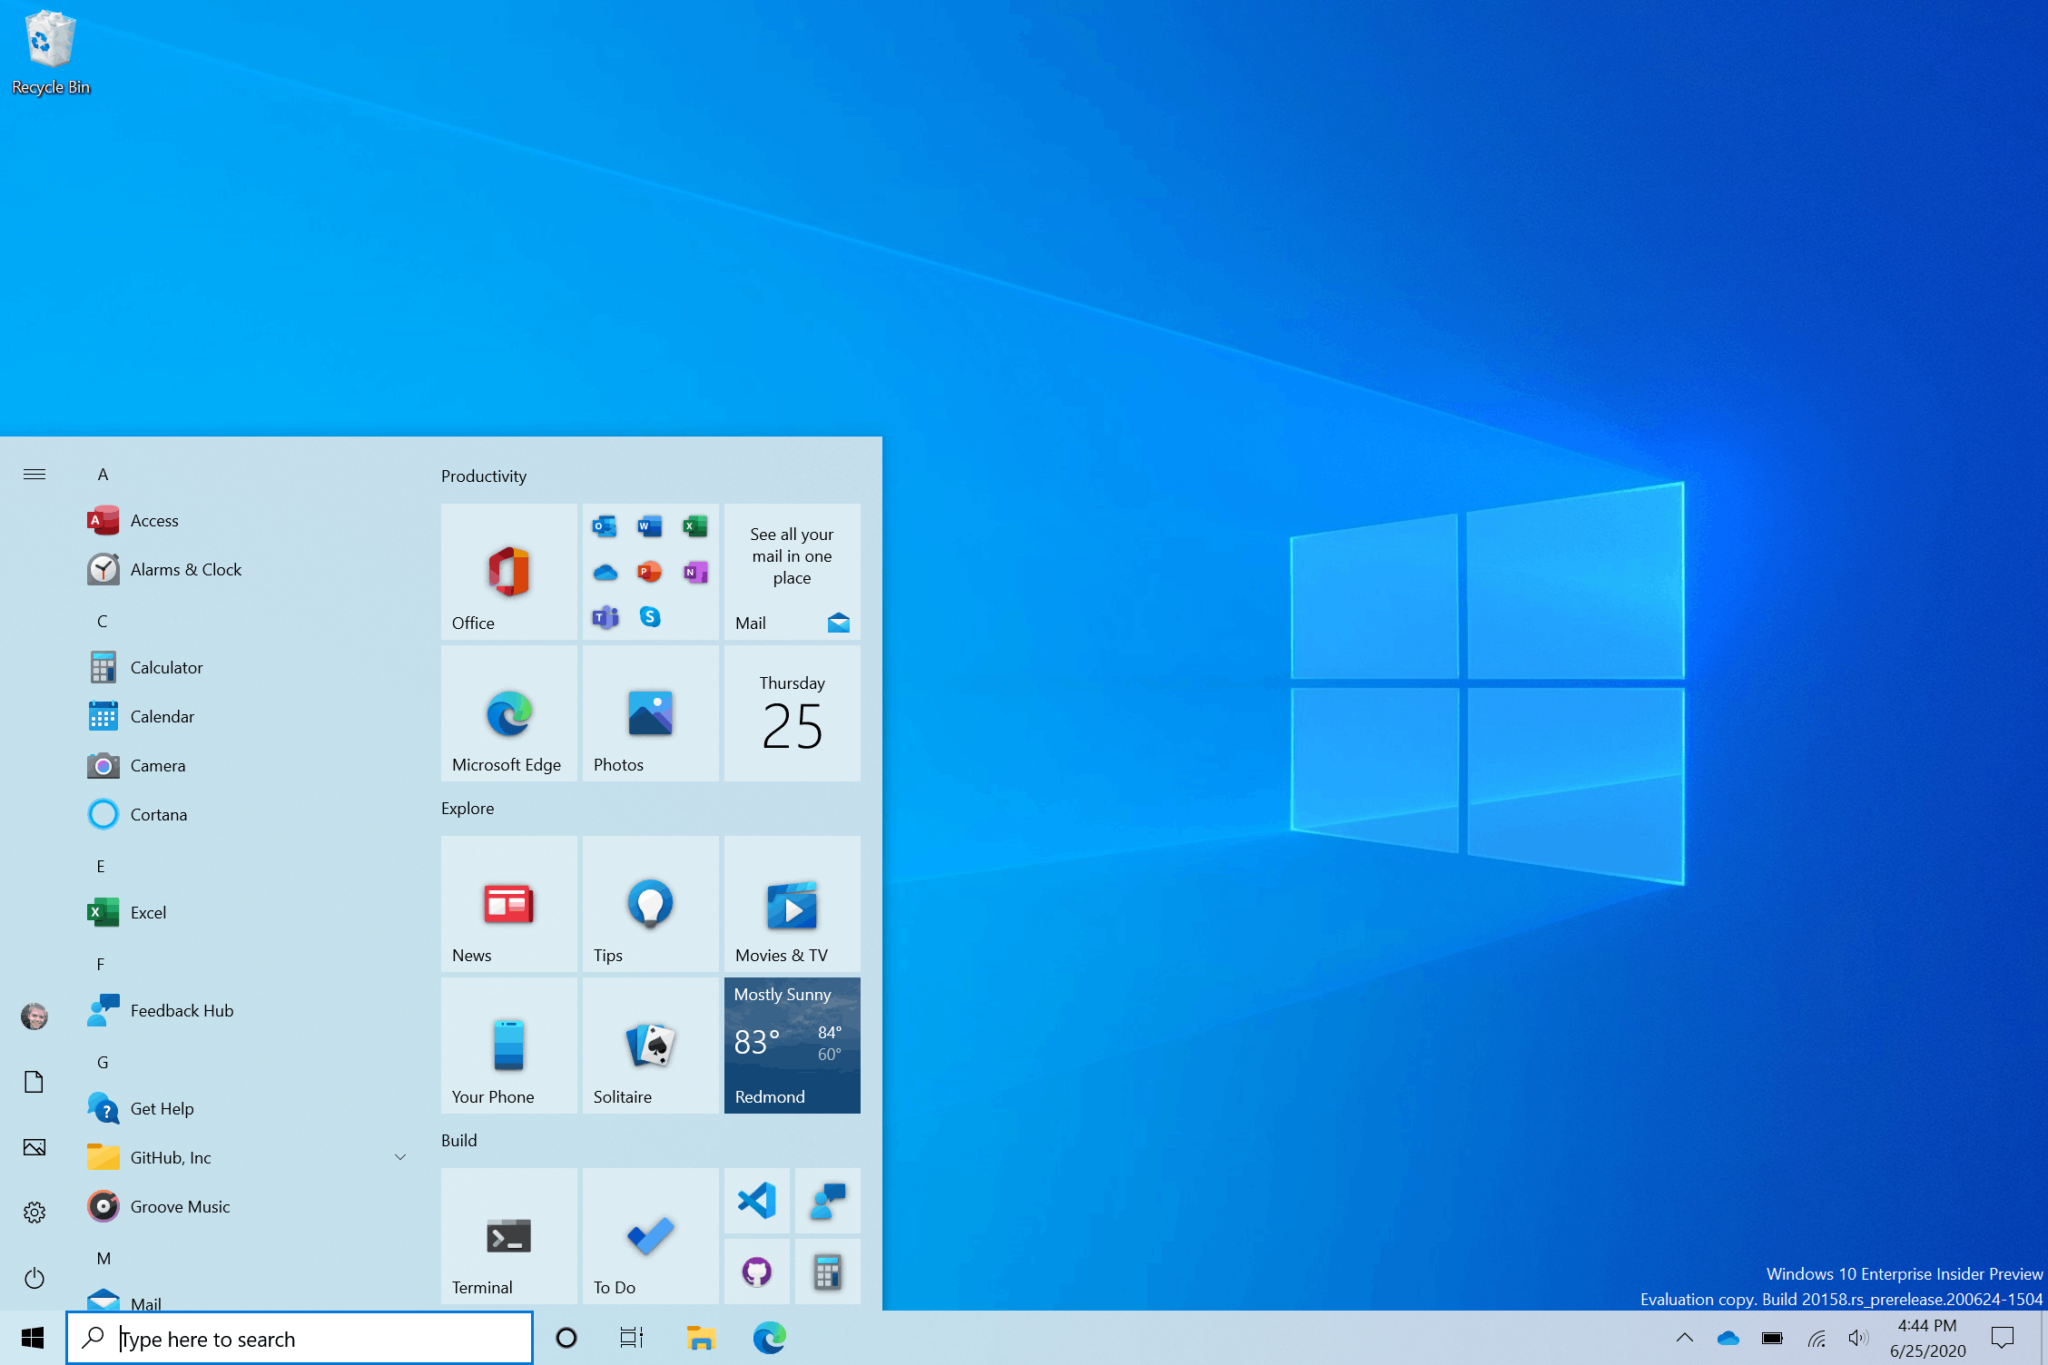Click Tips icon in Explore section
2048x1365 pixels.
click(x=646, y=897)
